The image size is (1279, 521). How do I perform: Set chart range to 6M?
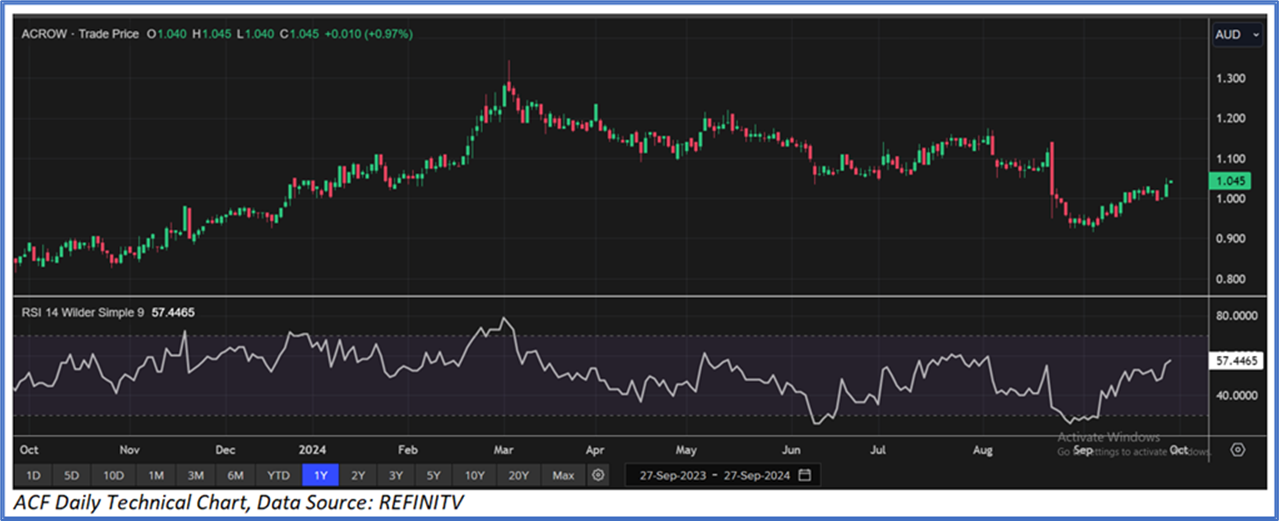236,474
